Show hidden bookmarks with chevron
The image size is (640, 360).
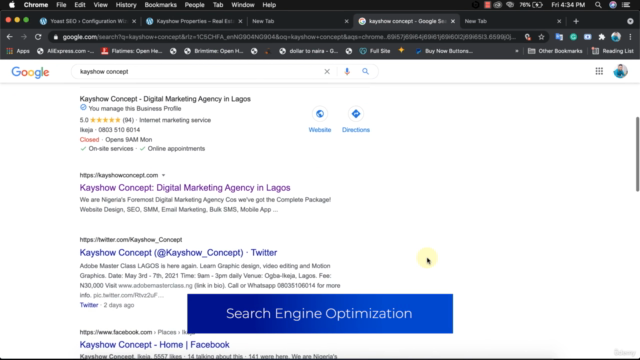coord(517,51)
